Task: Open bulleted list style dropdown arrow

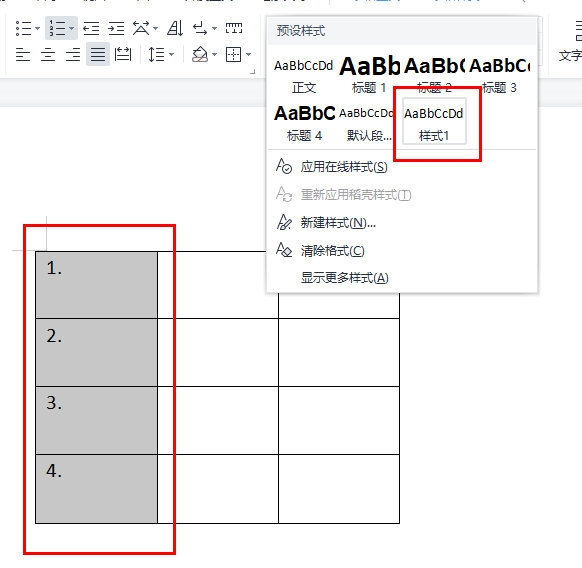Action: (37, 28)
